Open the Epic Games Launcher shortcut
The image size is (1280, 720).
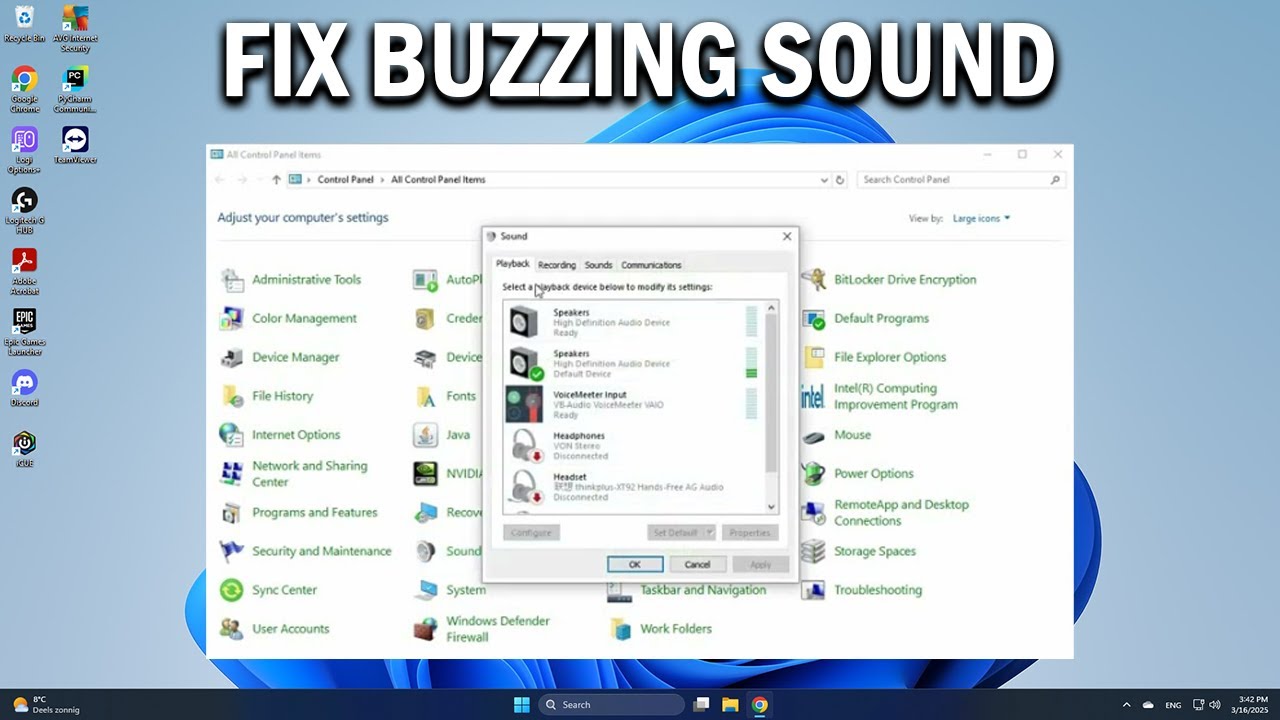coord(24,332)
